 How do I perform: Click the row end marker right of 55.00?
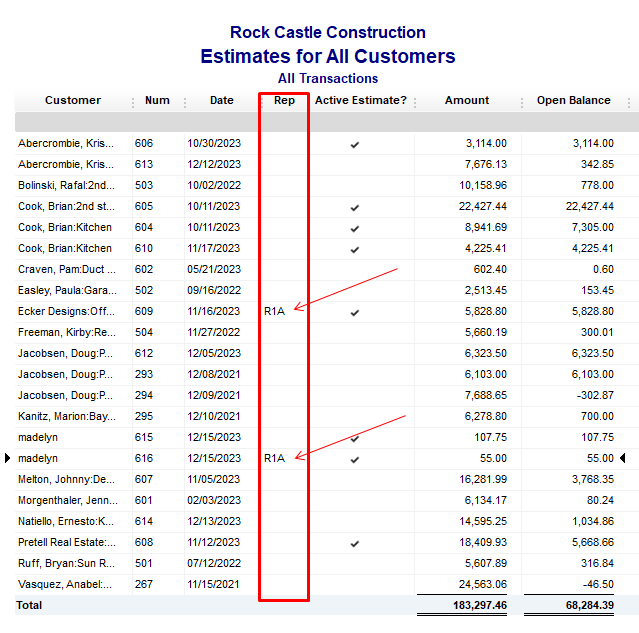click(622, 458)
